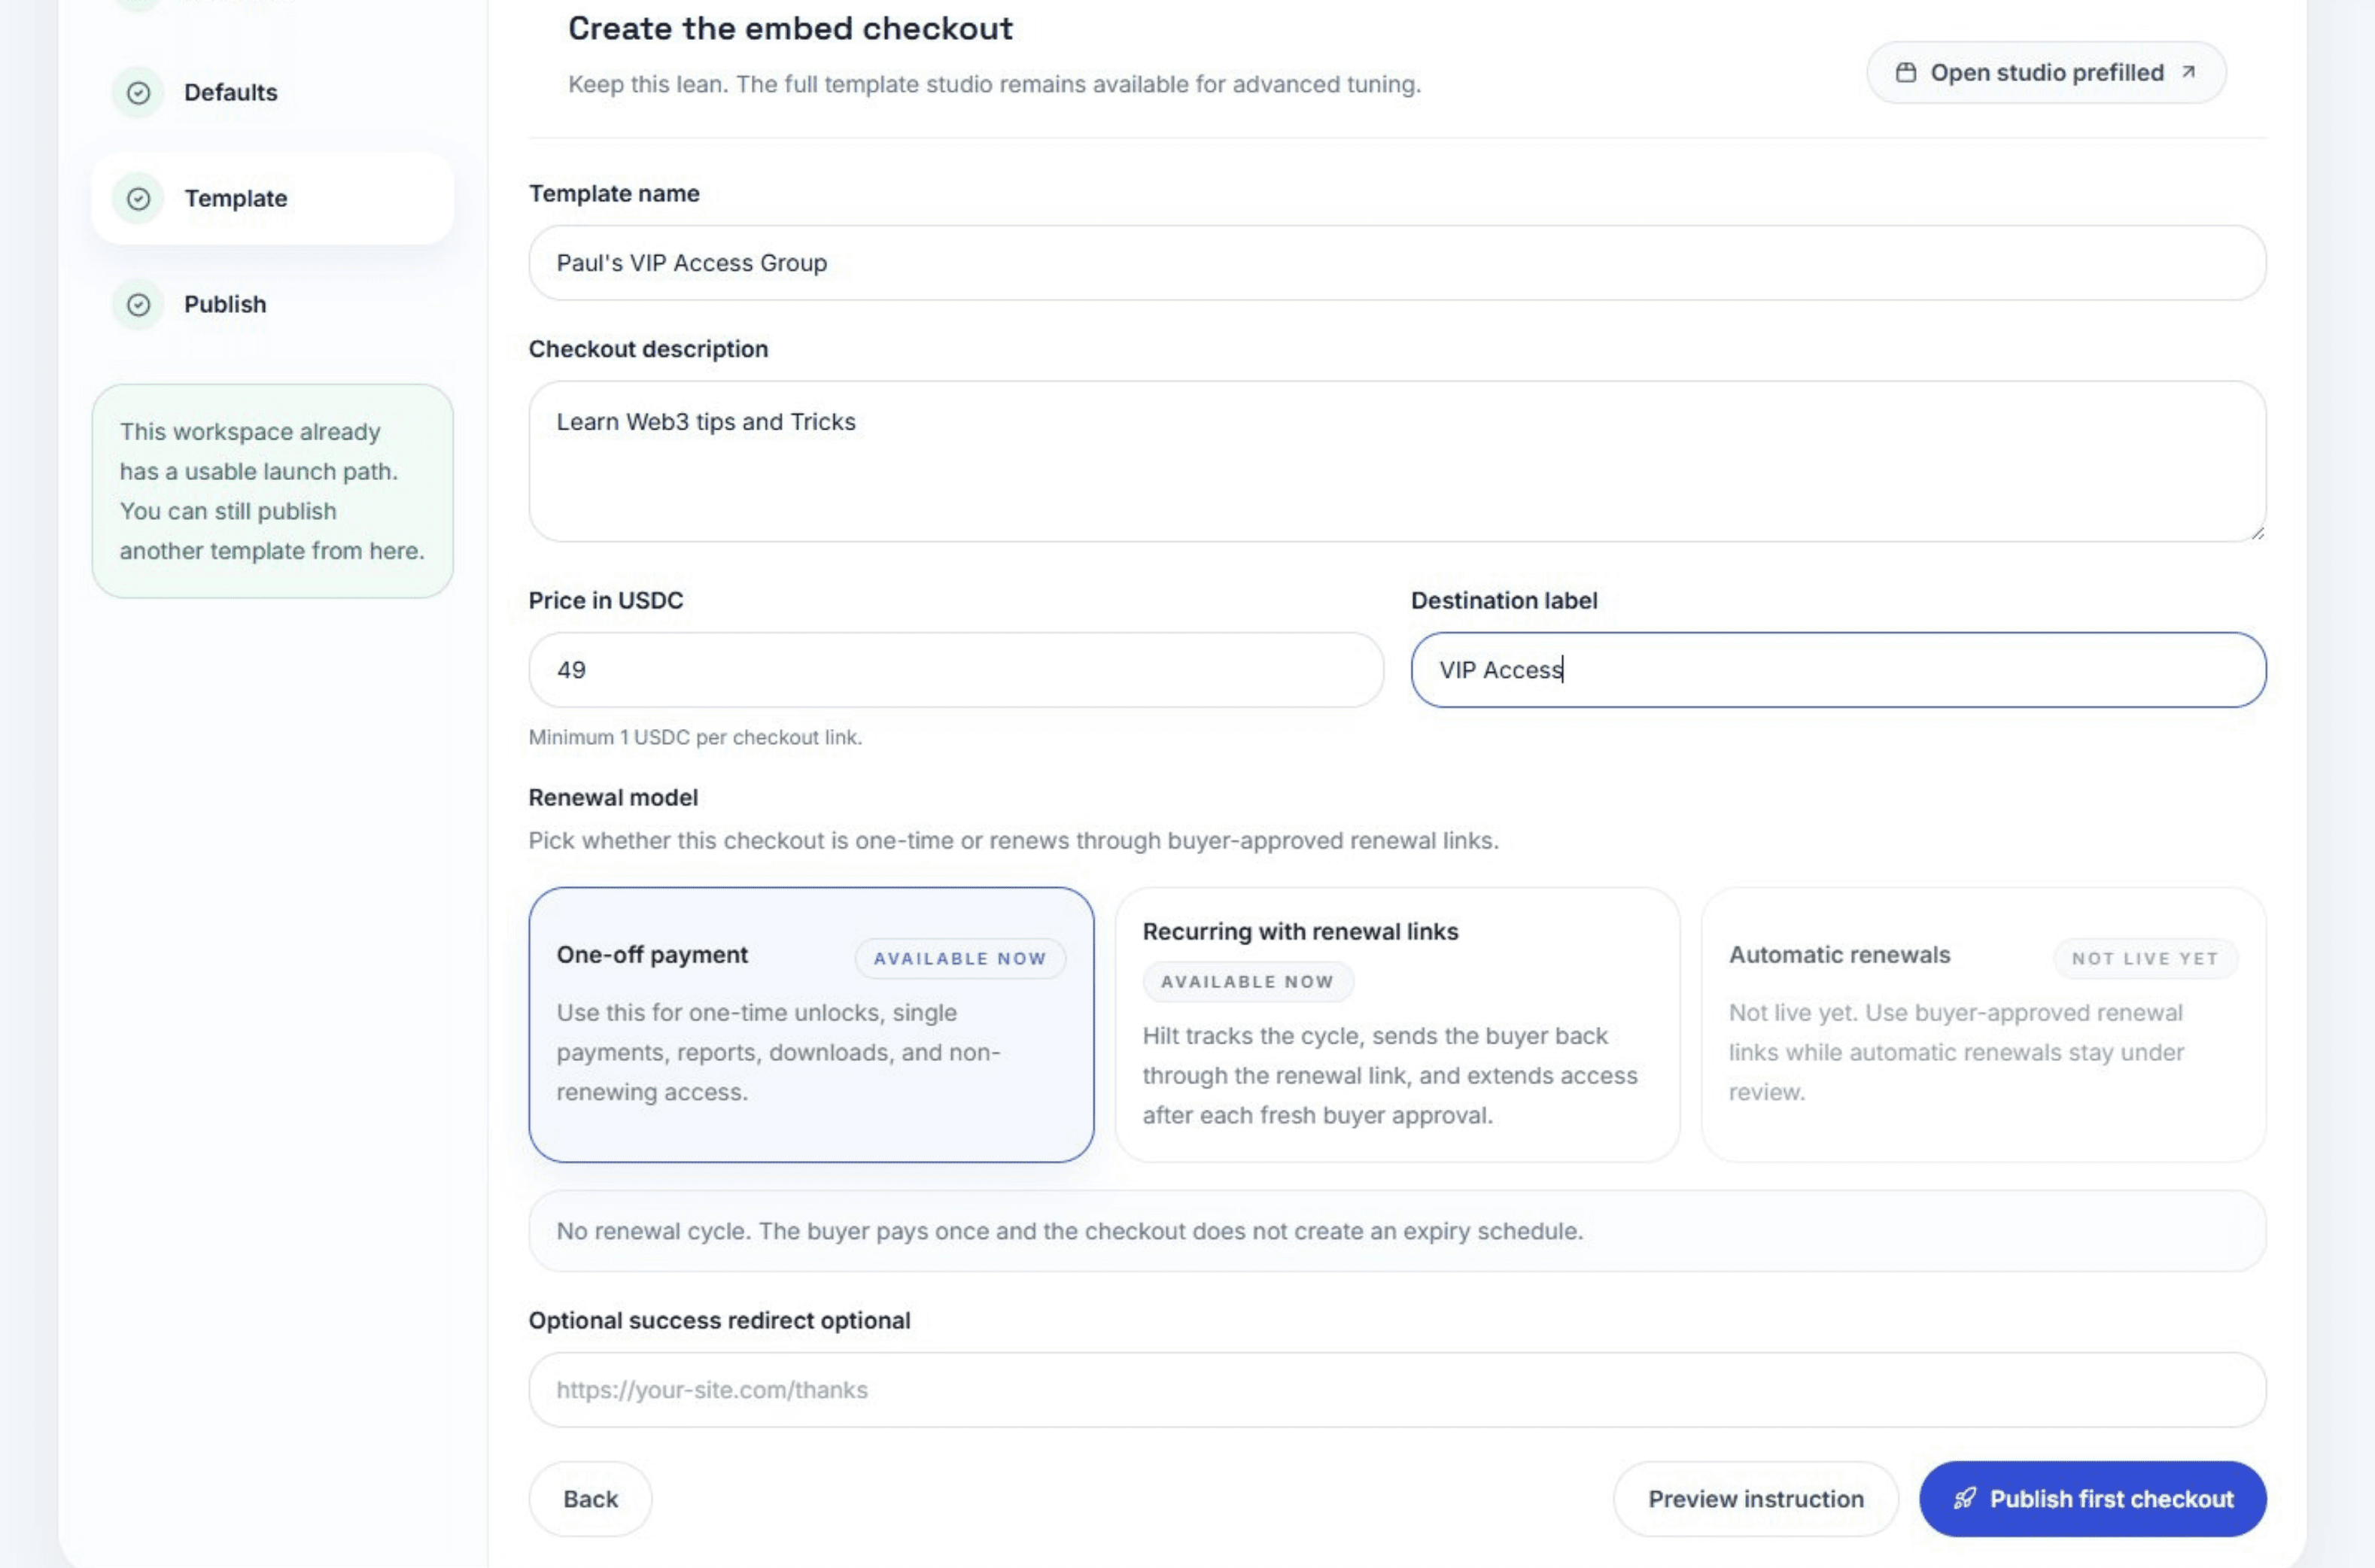Click the 'Destination label' heading above its field
Screen dimensions: 2375x1568
coord(1504,601)
